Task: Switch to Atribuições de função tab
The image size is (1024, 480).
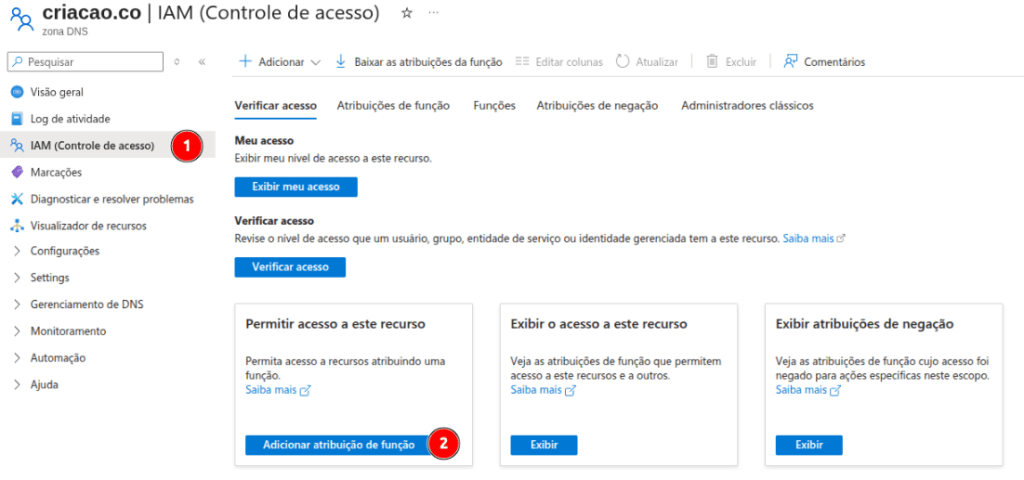Action: click(x=393, y=105)
